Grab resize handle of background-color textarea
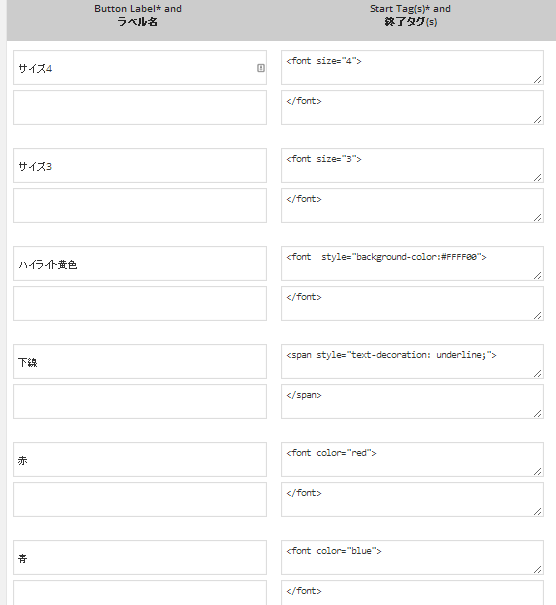 (538, 275)
